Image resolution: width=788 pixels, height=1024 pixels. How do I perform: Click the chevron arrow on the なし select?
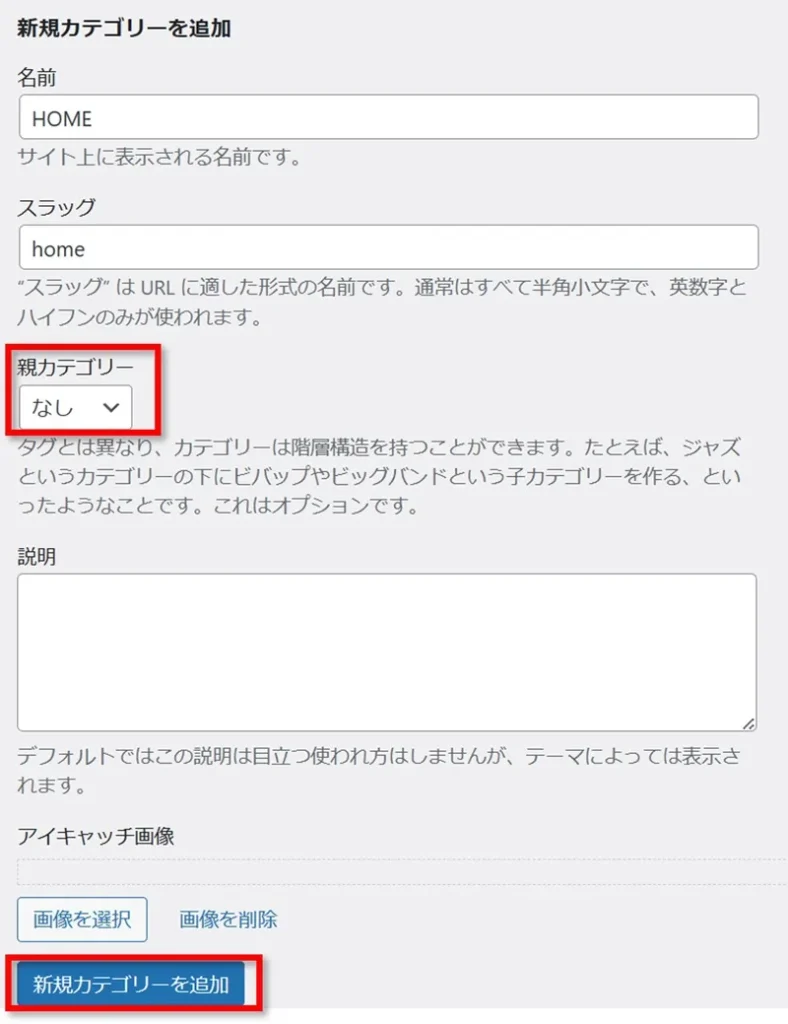(x=111, y=408)
